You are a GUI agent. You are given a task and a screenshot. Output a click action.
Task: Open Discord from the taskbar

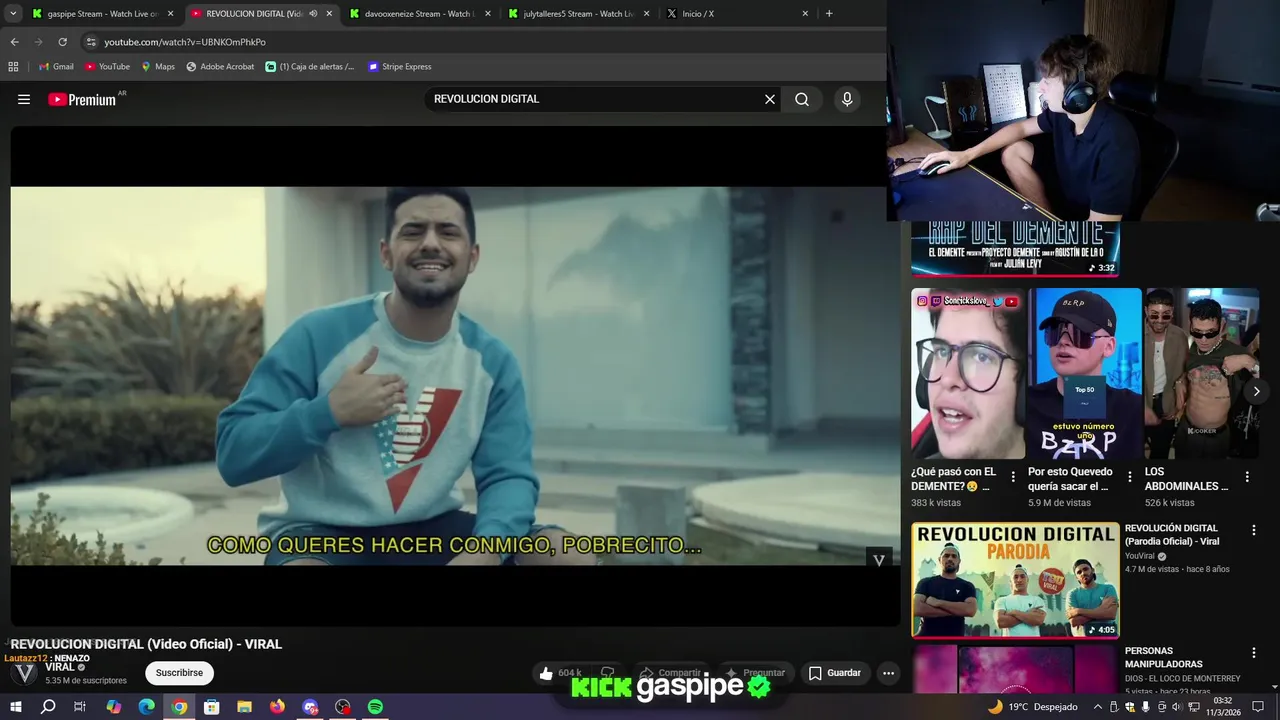coord(310,707)
